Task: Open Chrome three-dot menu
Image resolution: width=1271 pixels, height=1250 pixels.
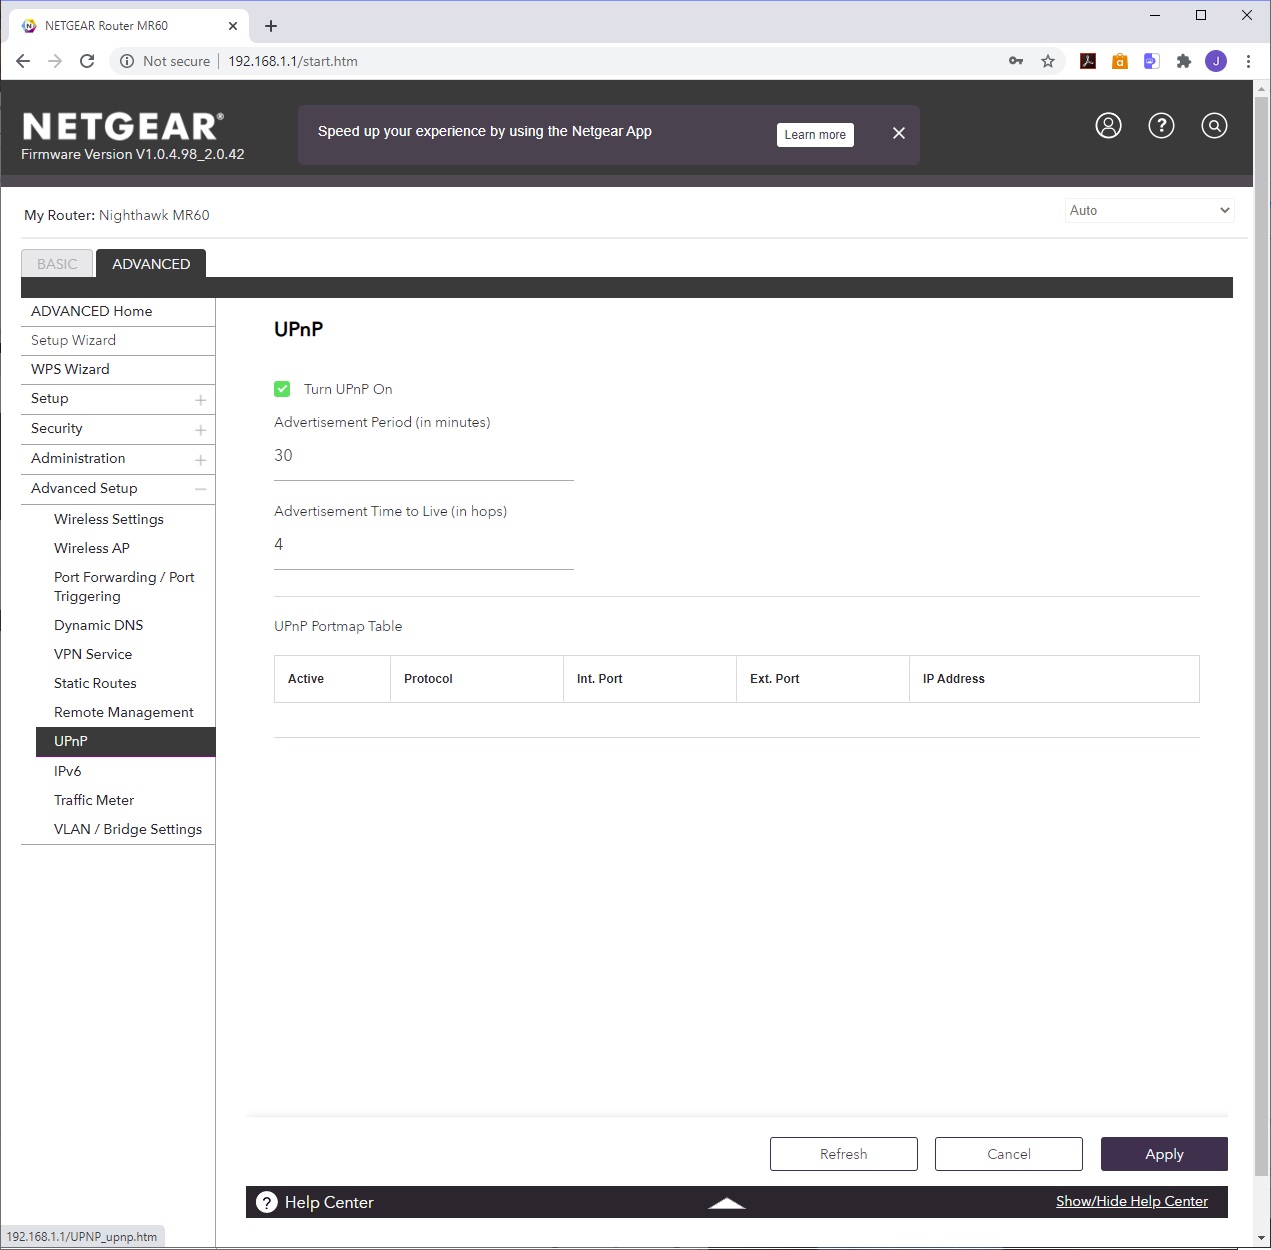Action: (1248, 61)
